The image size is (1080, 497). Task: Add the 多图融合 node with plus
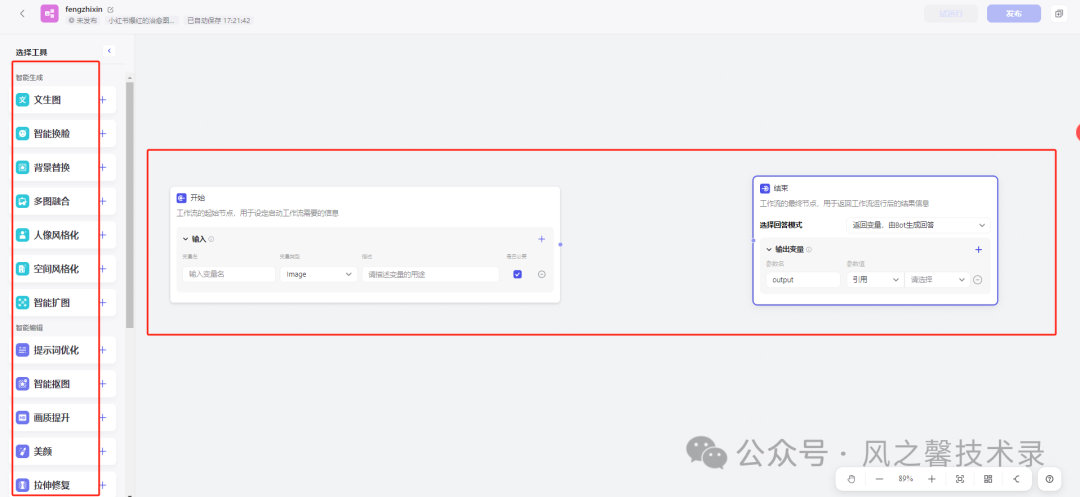coord(103,202)
